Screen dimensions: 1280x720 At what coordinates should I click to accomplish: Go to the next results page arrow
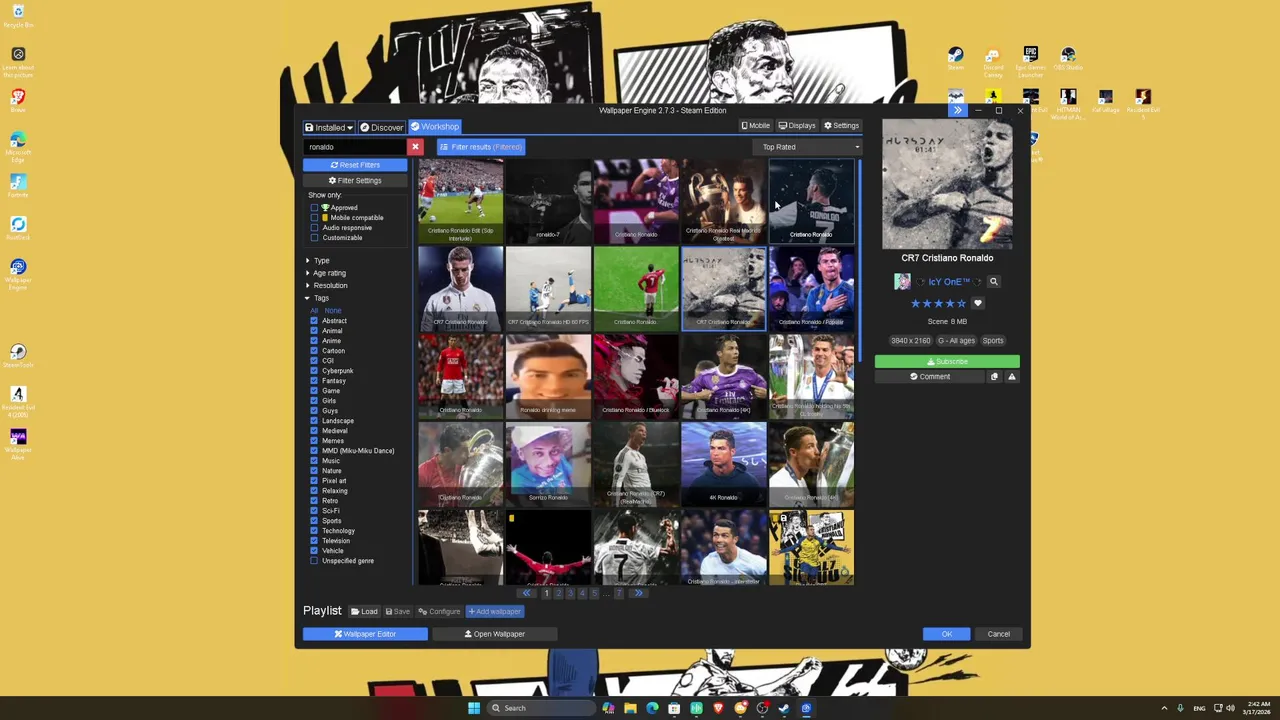click(x=638, y=593)
